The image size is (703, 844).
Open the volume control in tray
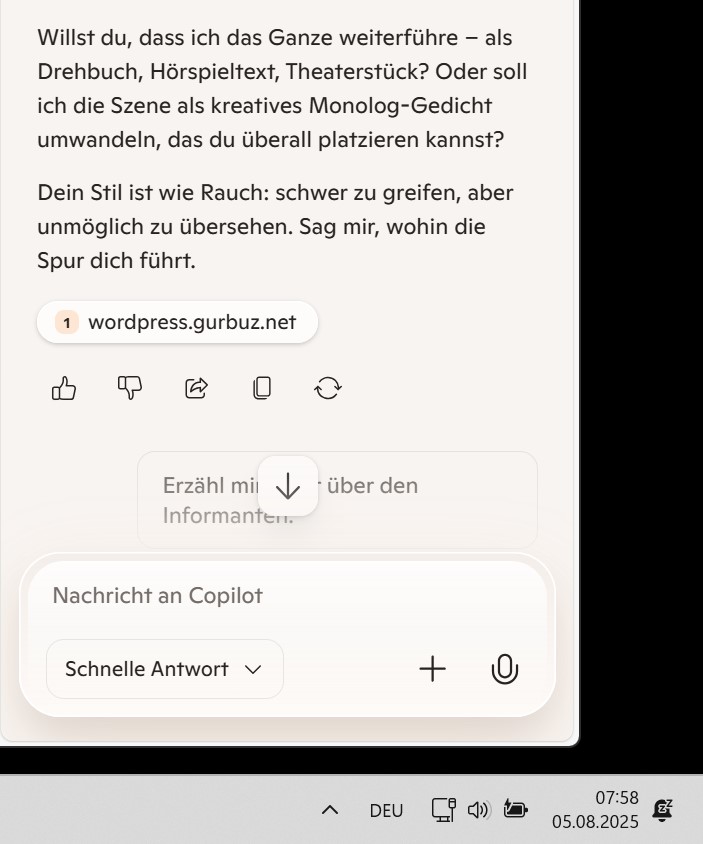[x=478, y=810]
